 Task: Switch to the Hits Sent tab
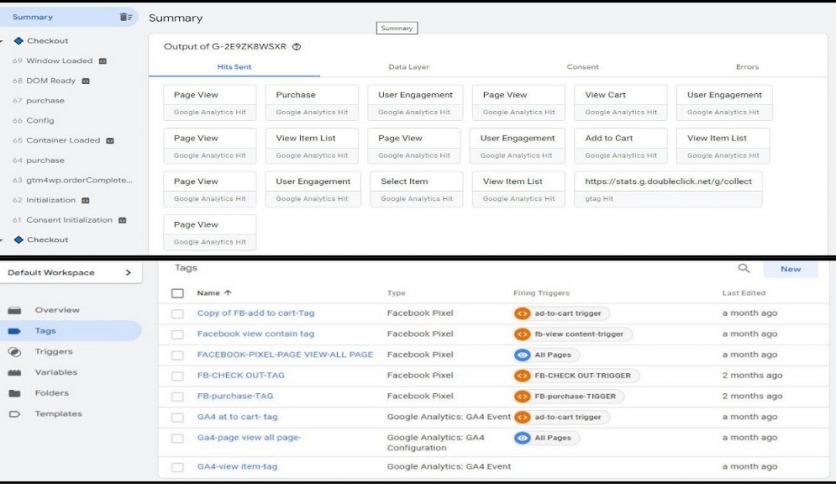pyautogui.click(x=234, y=67)
